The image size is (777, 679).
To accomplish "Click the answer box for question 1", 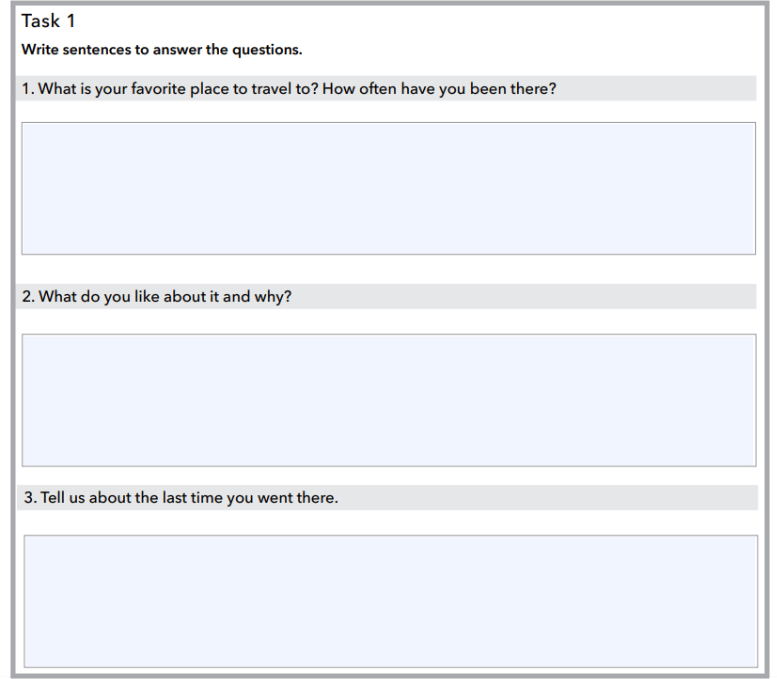I will click(388, 188).
